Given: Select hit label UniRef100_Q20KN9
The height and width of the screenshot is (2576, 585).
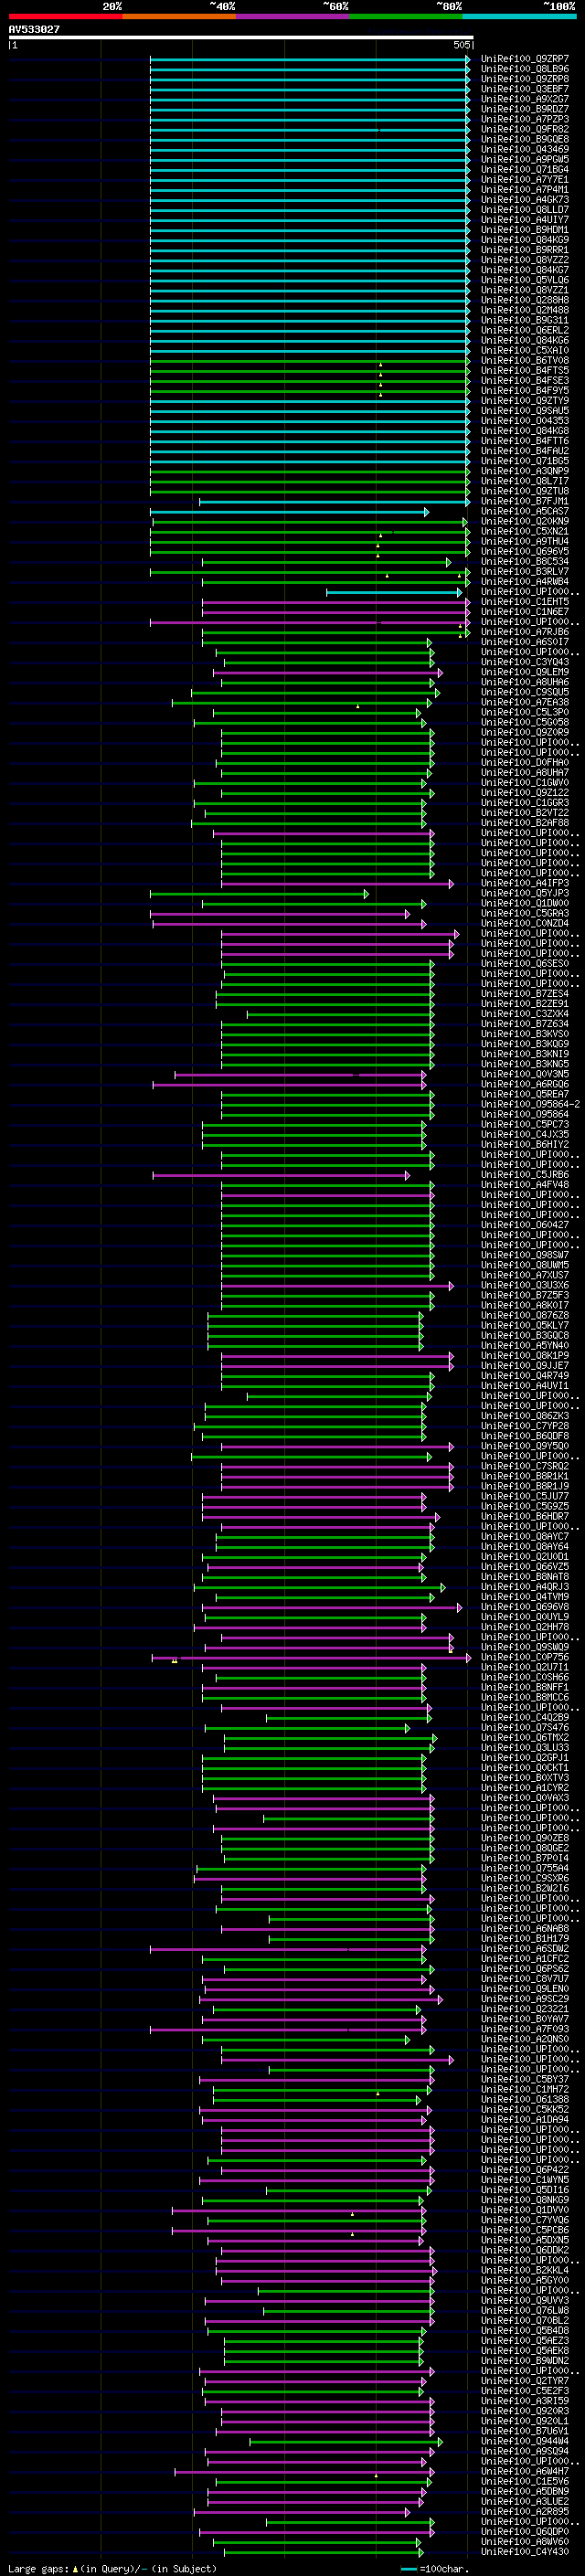Looking at the screenshot, I should [x=525, y=522].
